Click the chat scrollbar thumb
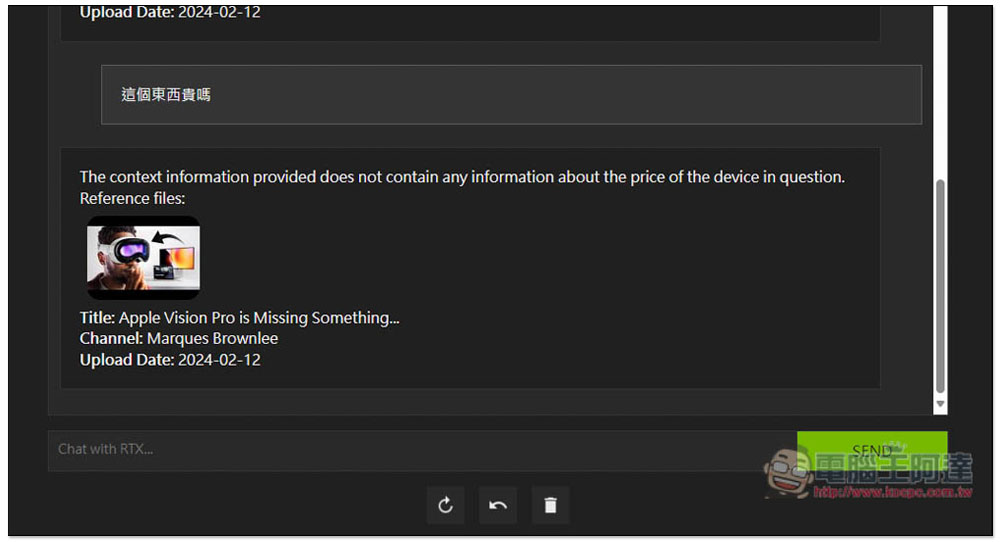The image size is (1000, 542). click(939, 286)
